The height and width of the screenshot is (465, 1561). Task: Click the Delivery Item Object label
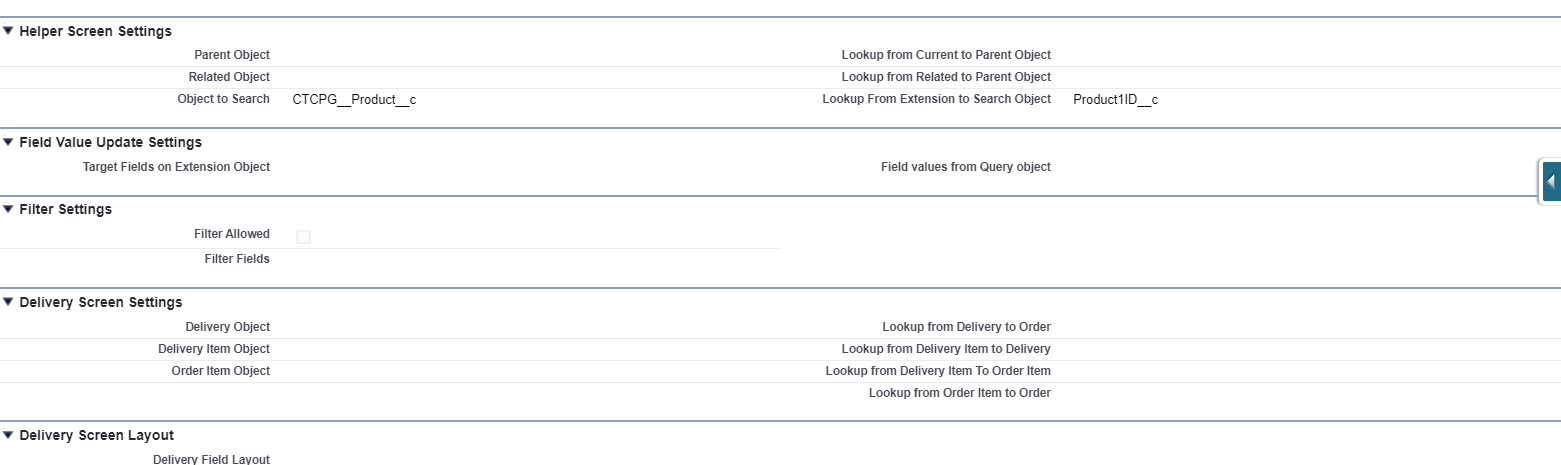point(213,349)
